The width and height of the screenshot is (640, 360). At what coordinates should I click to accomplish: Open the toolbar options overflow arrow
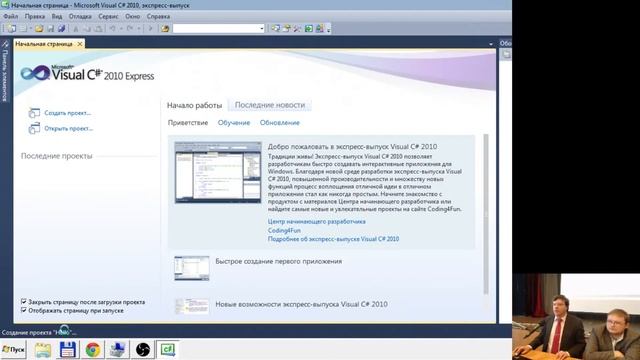click(x=328, y=29)
